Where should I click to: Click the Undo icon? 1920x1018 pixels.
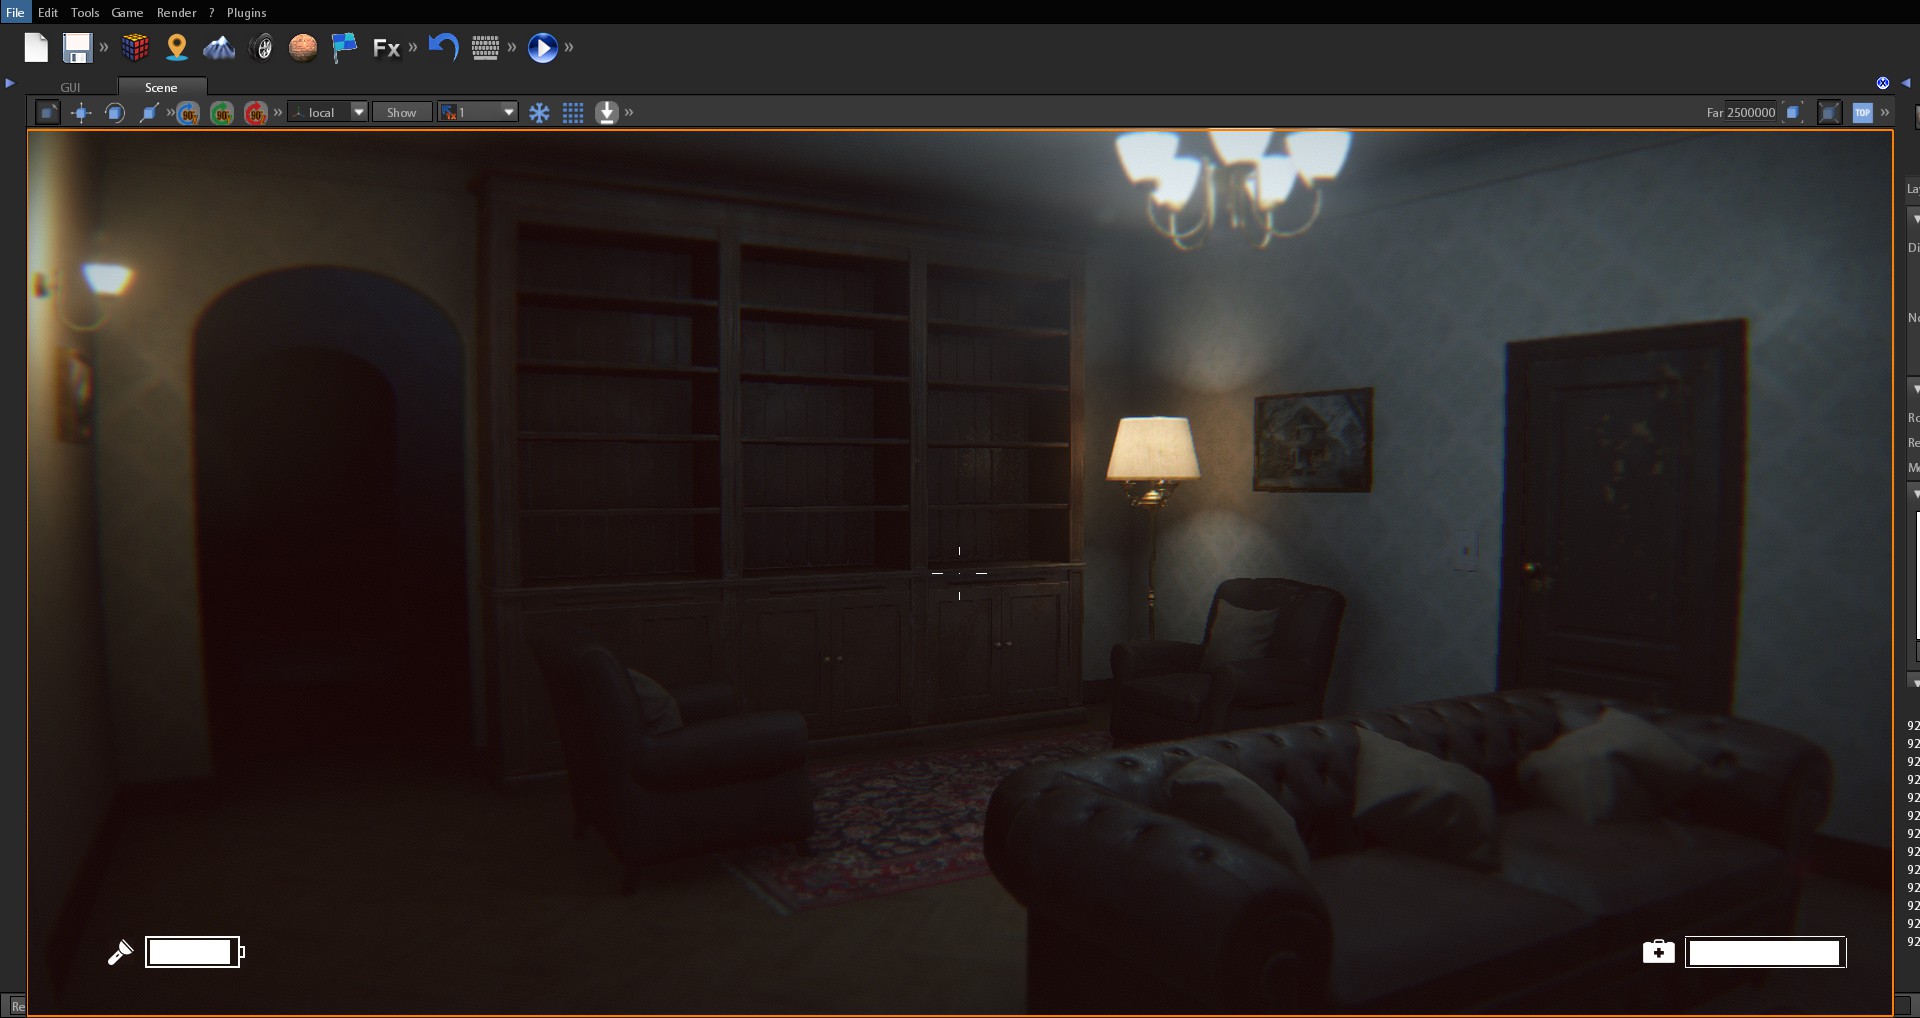443,47
